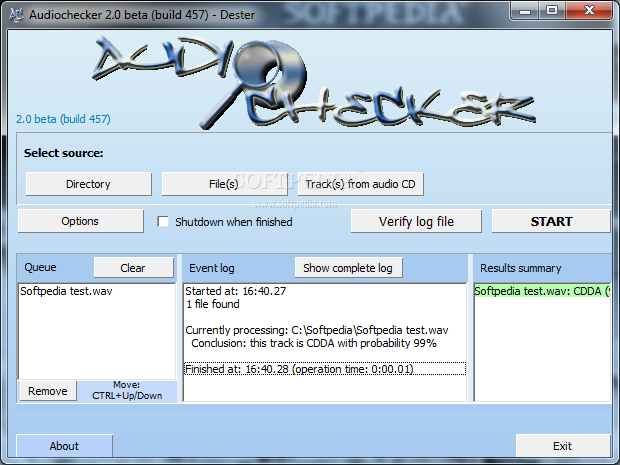The image size is (620, 465).
Task: Clear the queue list
Action: [134, 268]
